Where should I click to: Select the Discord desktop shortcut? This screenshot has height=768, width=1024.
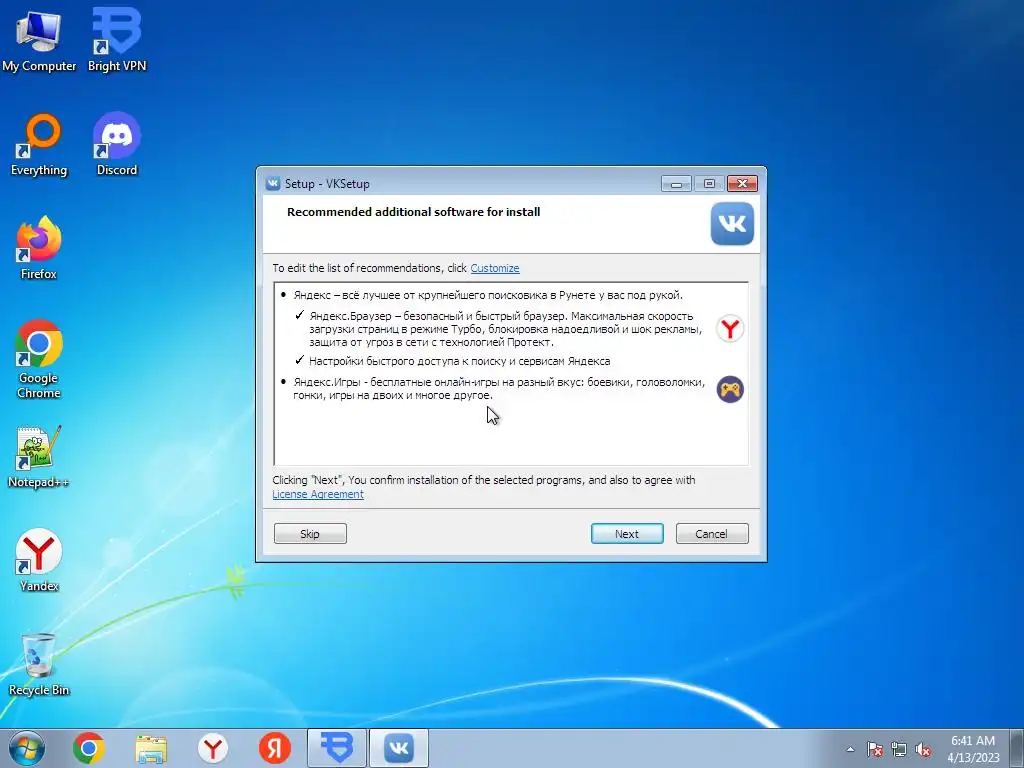(117, 145)
